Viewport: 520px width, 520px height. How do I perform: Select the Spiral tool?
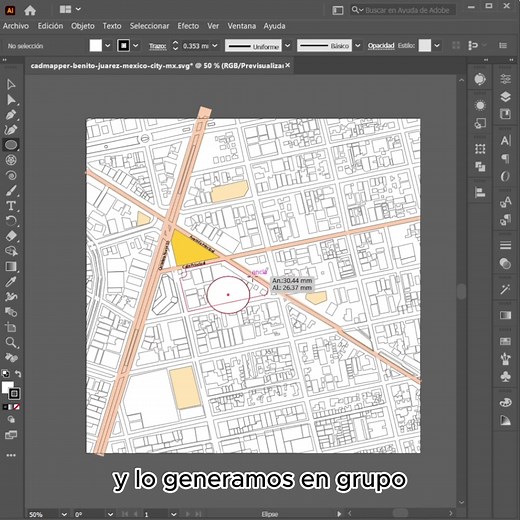11,176
